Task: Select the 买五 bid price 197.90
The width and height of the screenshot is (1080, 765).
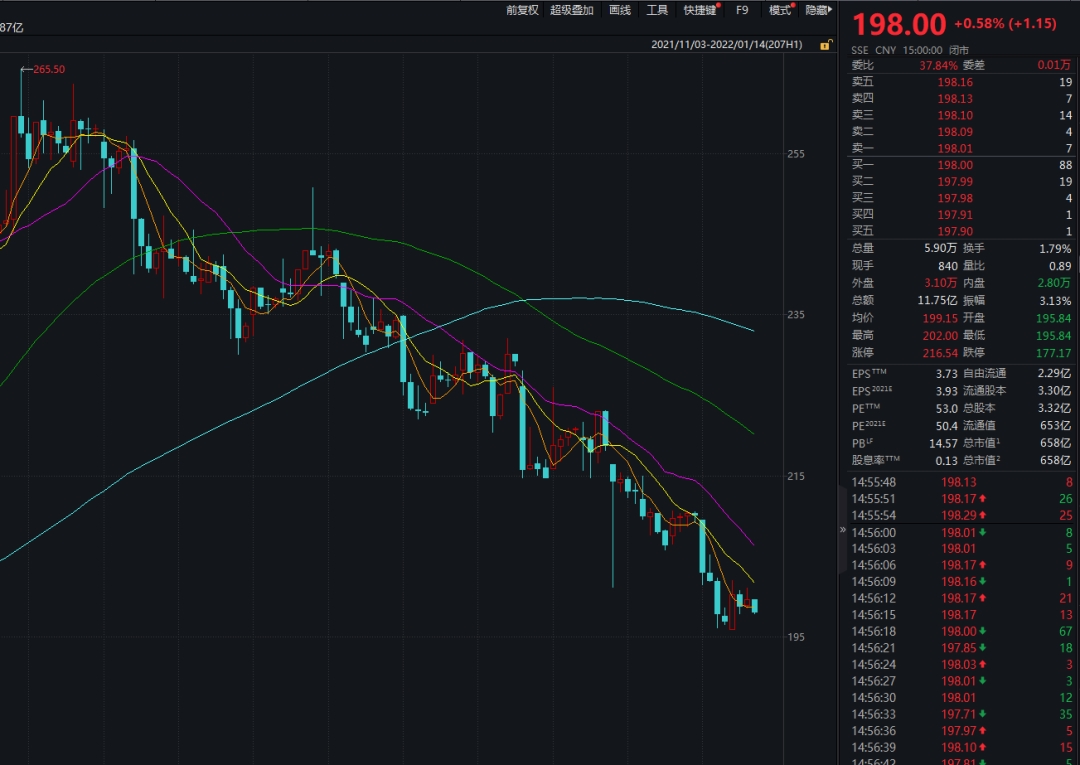Action: pyautogui.click(x=955, y=231)
